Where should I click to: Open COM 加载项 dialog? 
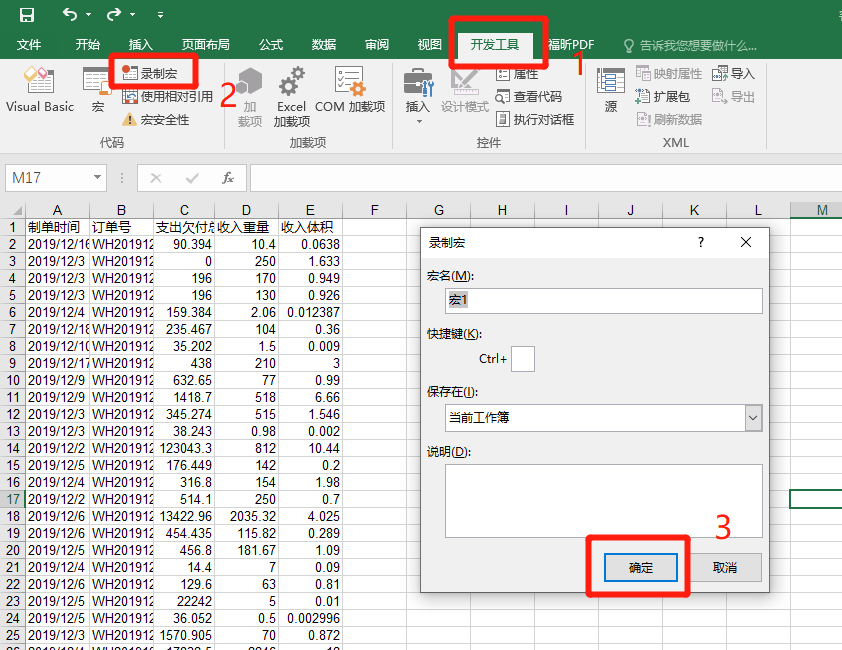(350, 90)
